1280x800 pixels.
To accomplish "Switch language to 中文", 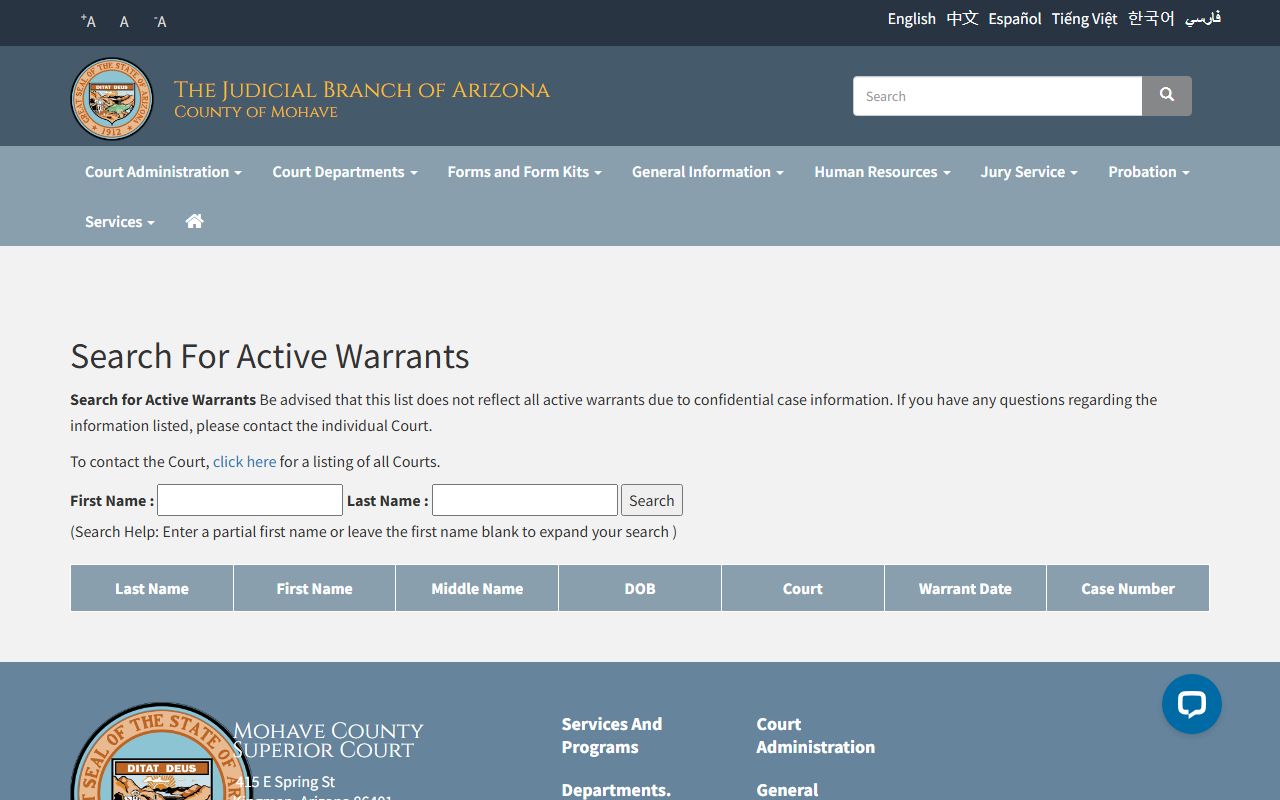I will coord(962,19).
